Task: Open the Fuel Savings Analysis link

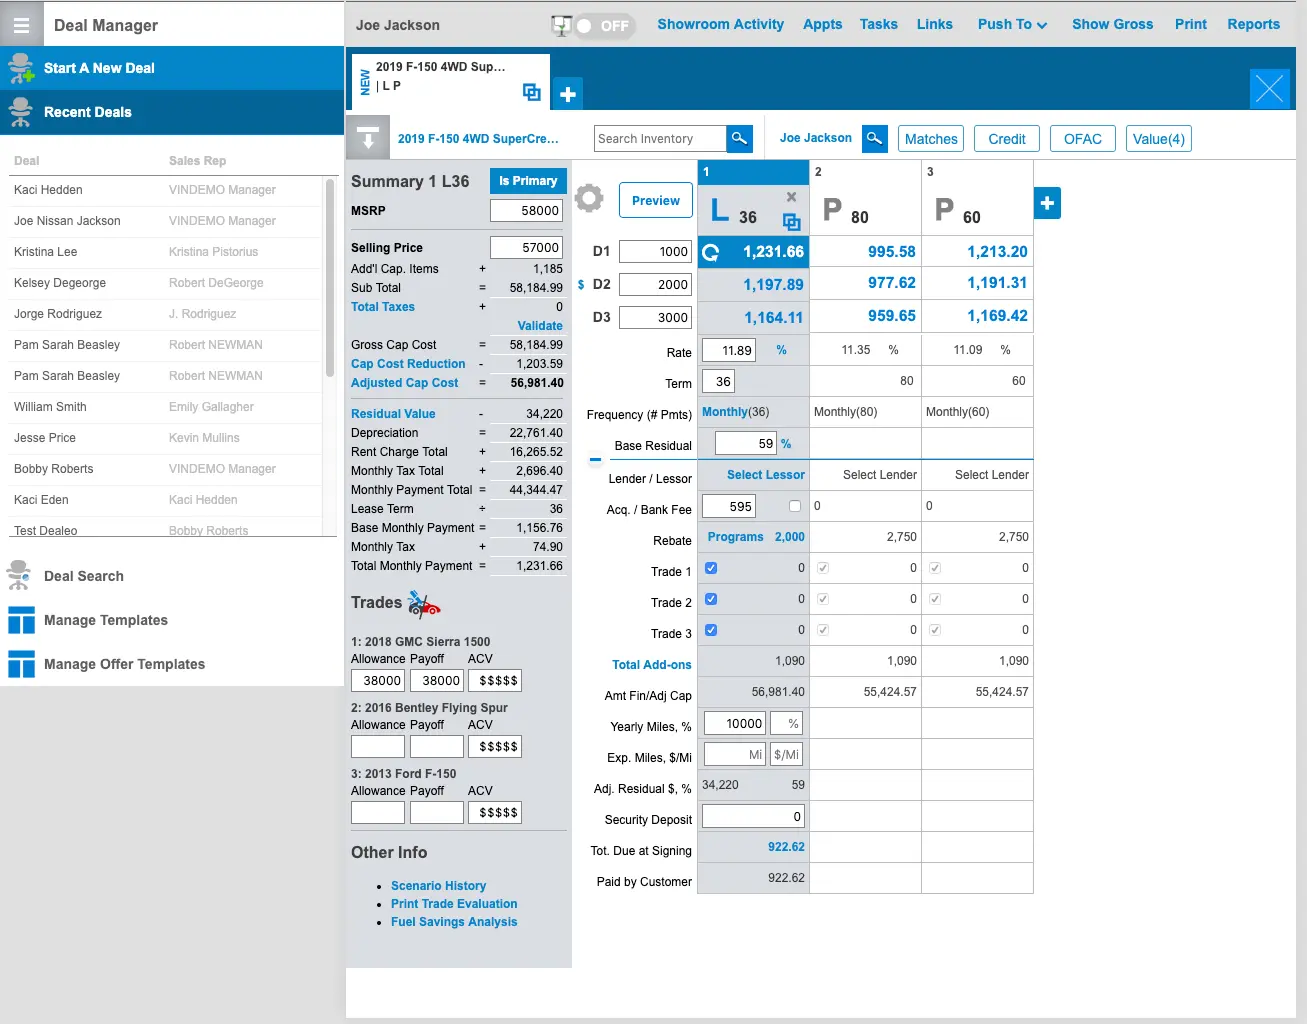Action: coord(454,921)
